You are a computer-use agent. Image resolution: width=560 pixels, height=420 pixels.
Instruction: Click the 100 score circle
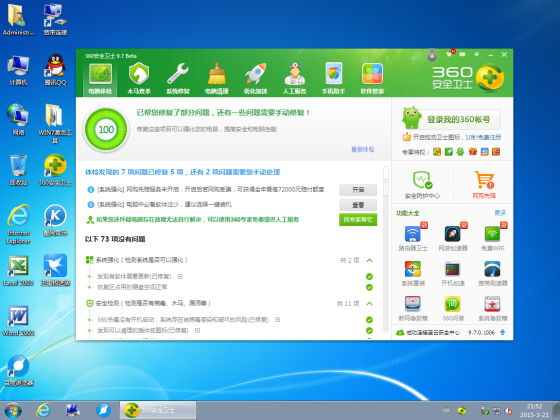point(106,129)
